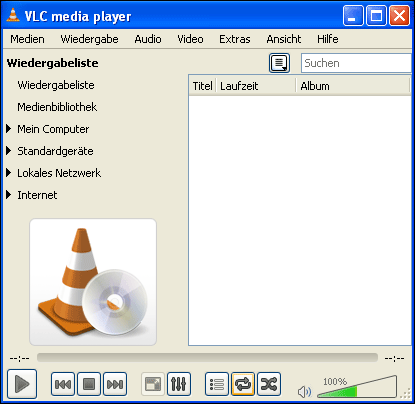Sort playlist by Album column
415x404 pixels.
(353, 86)
